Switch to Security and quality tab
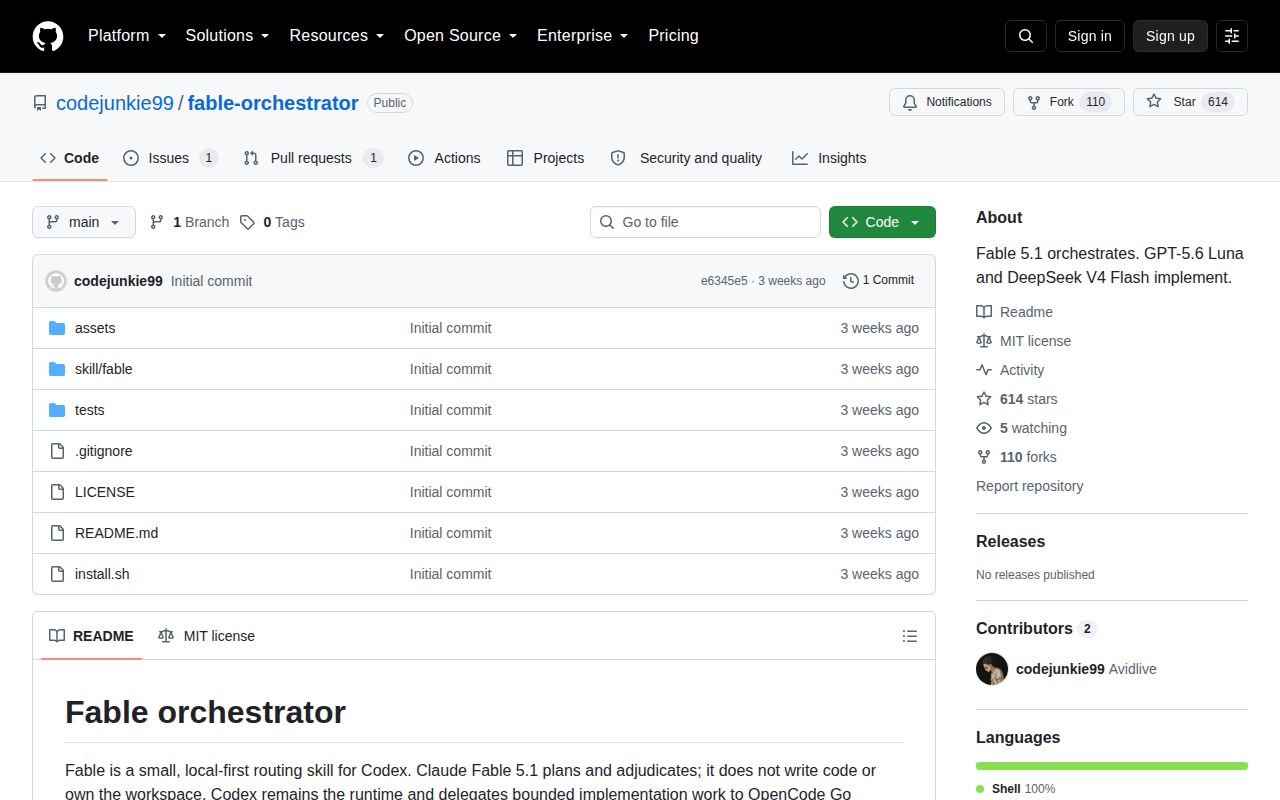The height and width of the screenshot is (800, 1280). [686, 158]
